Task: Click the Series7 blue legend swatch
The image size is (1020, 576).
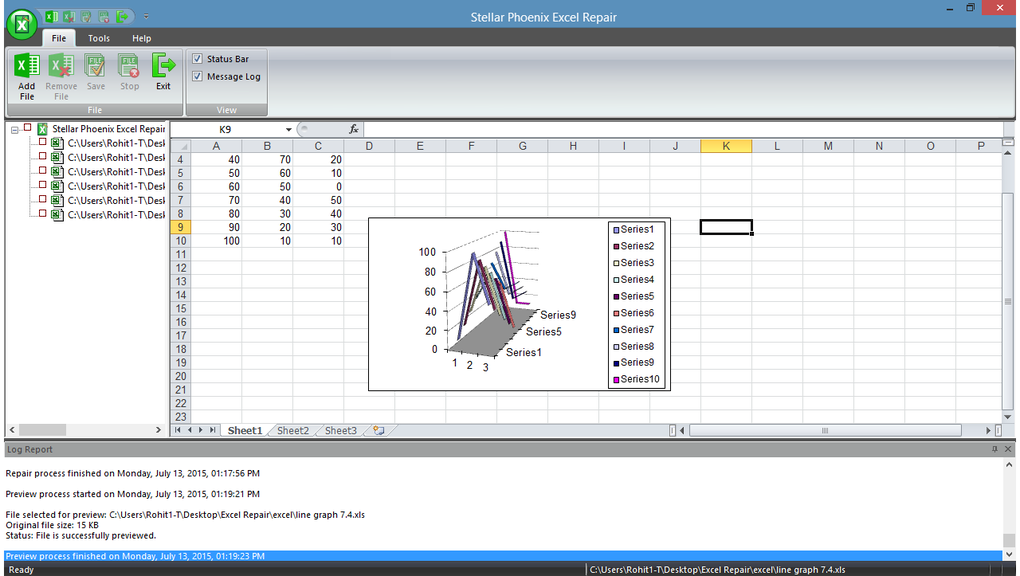Action: click(x=616, y=330)
